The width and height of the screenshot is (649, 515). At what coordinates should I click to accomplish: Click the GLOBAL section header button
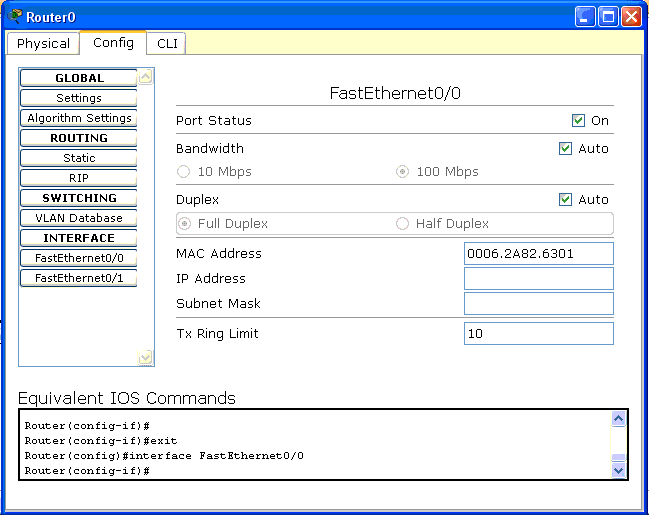[79, 78]
